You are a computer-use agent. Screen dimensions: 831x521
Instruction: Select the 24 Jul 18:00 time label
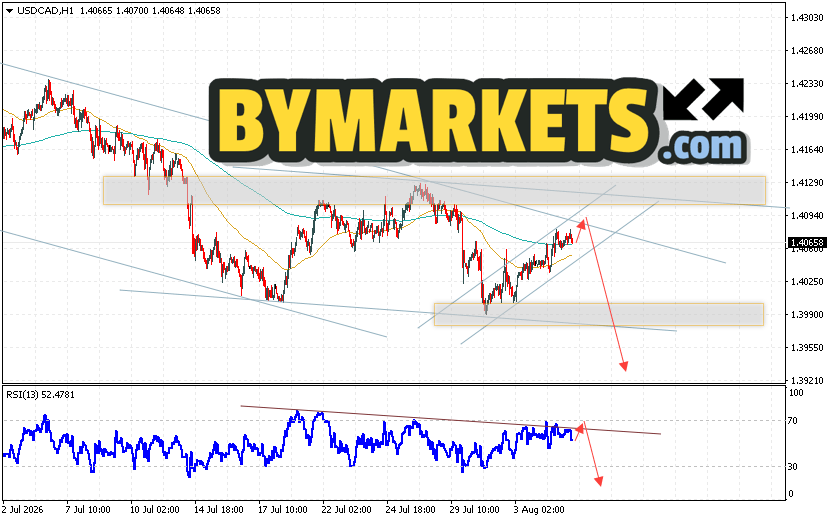[x=411, y=510]
